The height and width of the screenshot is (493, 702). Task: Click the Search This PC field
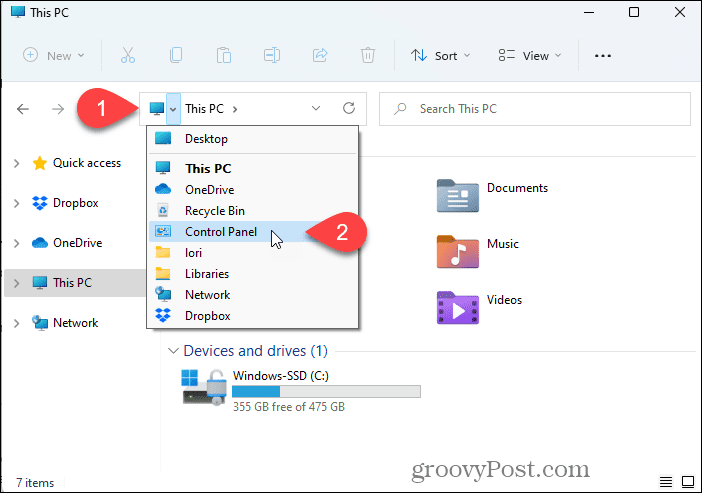click(x=535, y=109)
